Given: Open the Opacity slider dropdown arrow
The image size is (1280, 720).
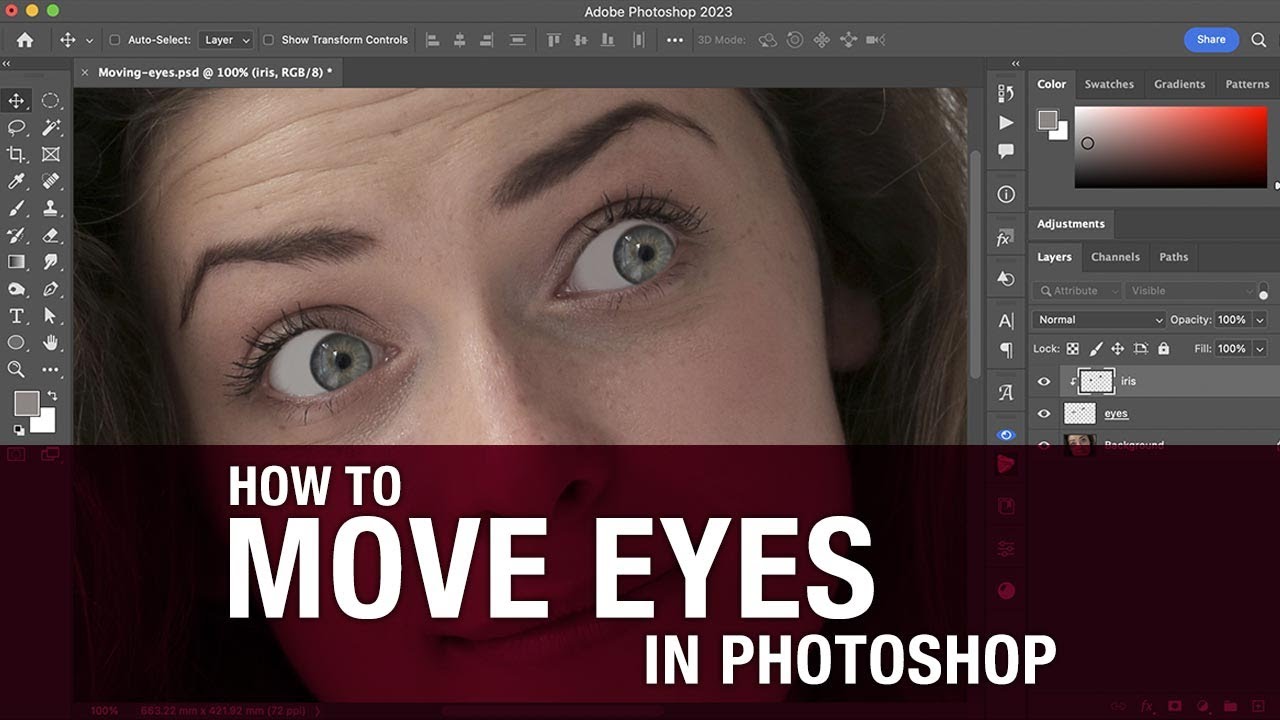Looking at the screenshot, I should (1259, 320).
